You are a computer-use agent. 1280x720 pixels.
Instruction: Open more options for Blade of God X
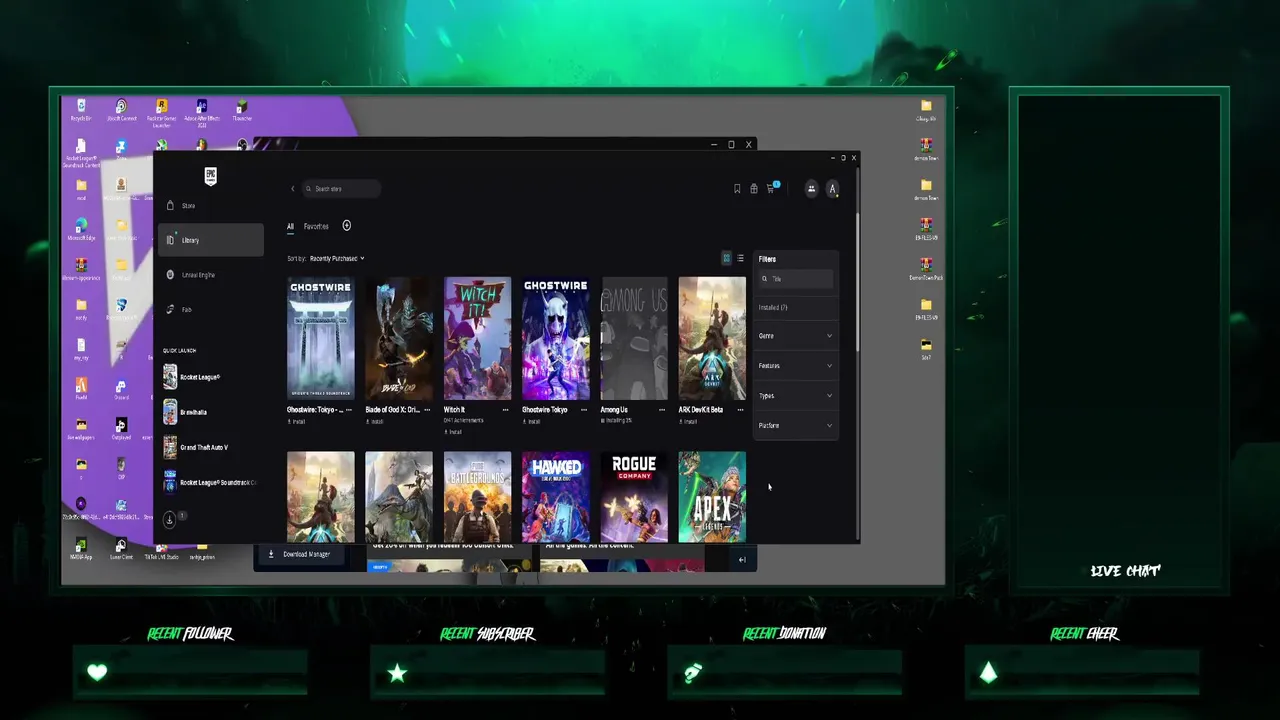tap(427, 410)
